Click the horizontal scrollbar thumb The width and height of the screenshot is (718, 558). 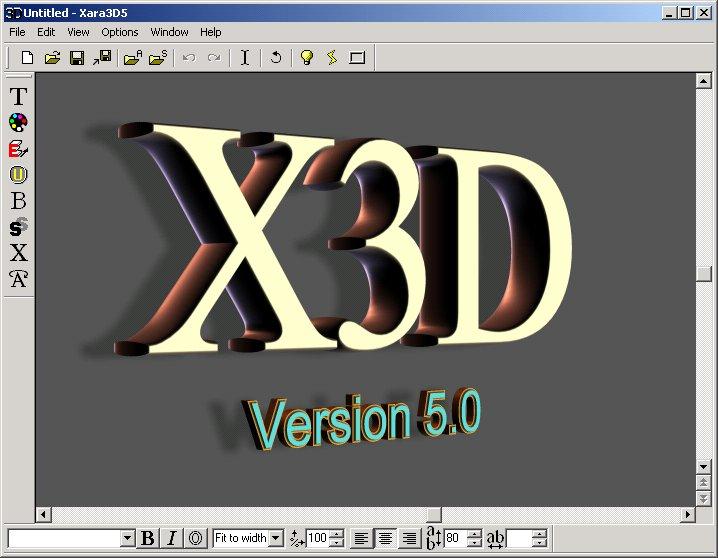434,515
